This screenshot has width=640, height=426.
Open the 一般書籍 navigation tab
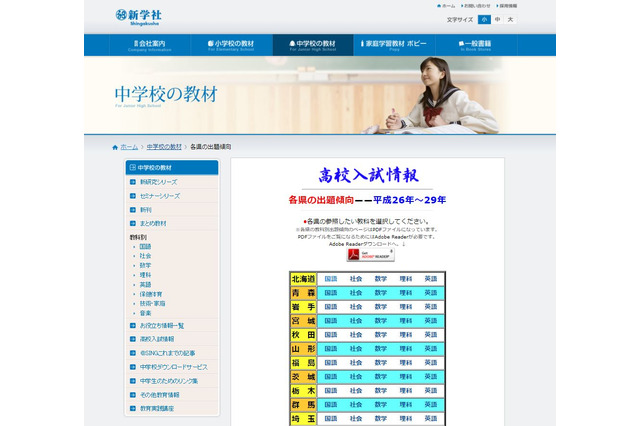(476, 45)
